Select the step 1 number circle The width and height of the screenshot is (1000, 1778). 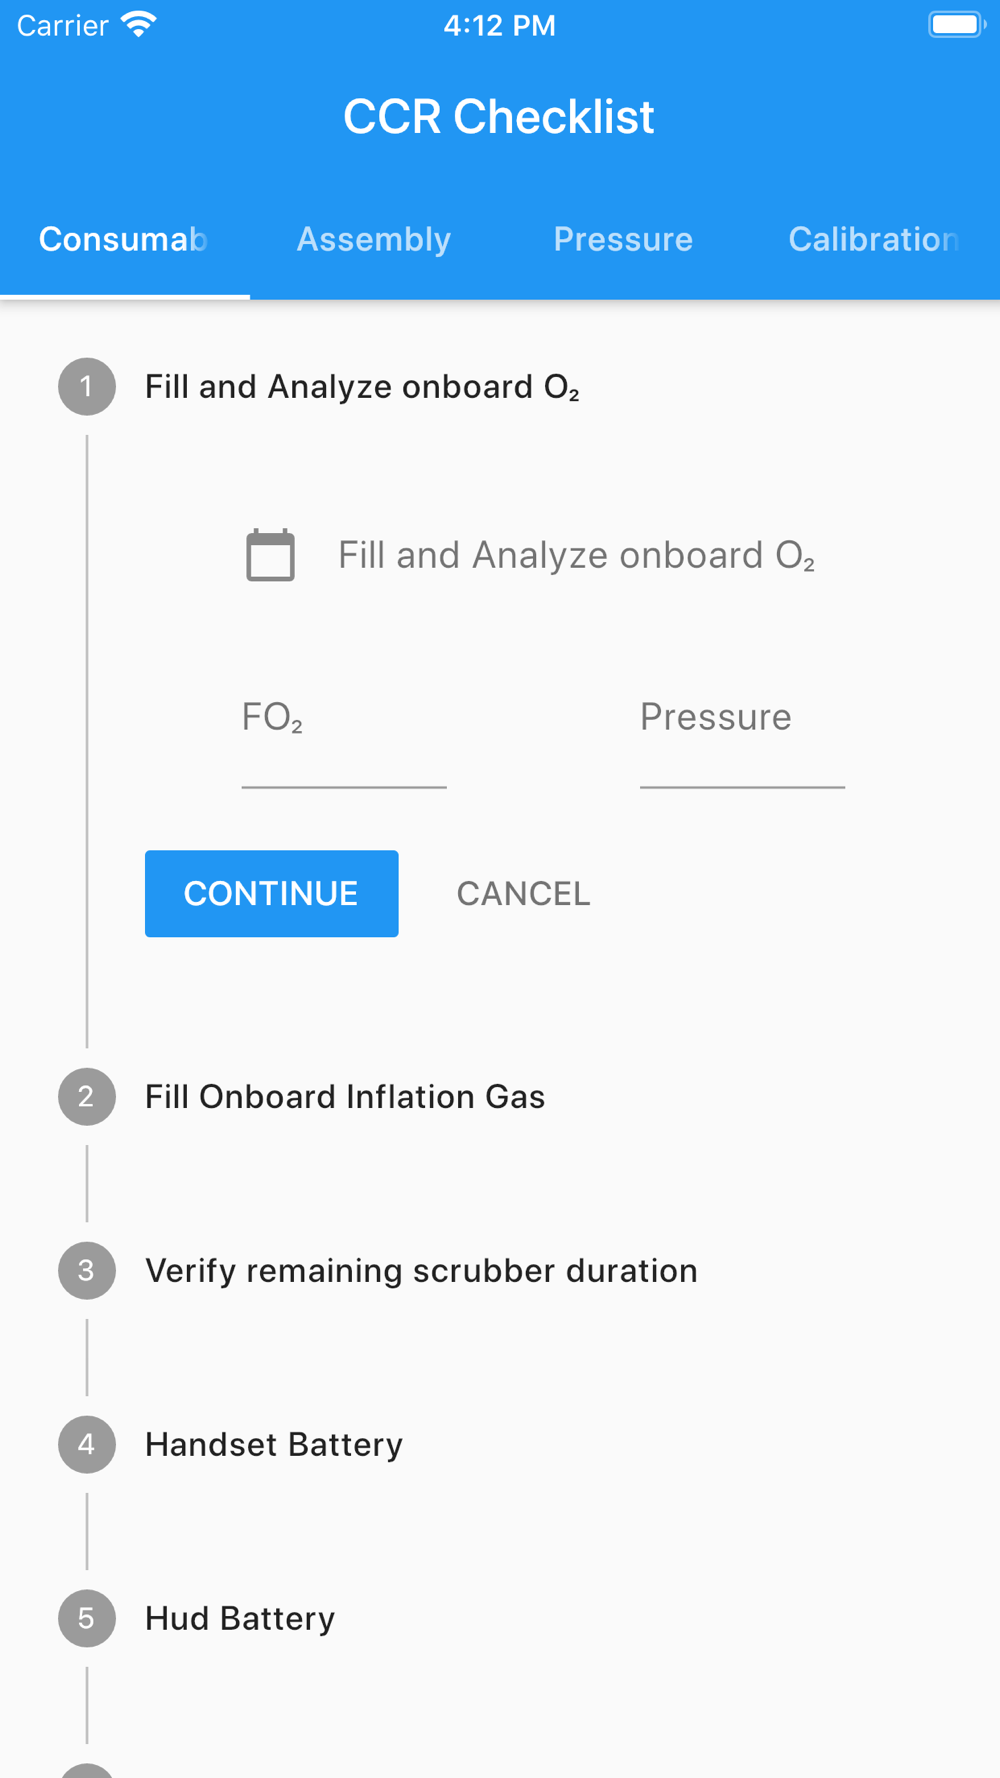(87, 387)
